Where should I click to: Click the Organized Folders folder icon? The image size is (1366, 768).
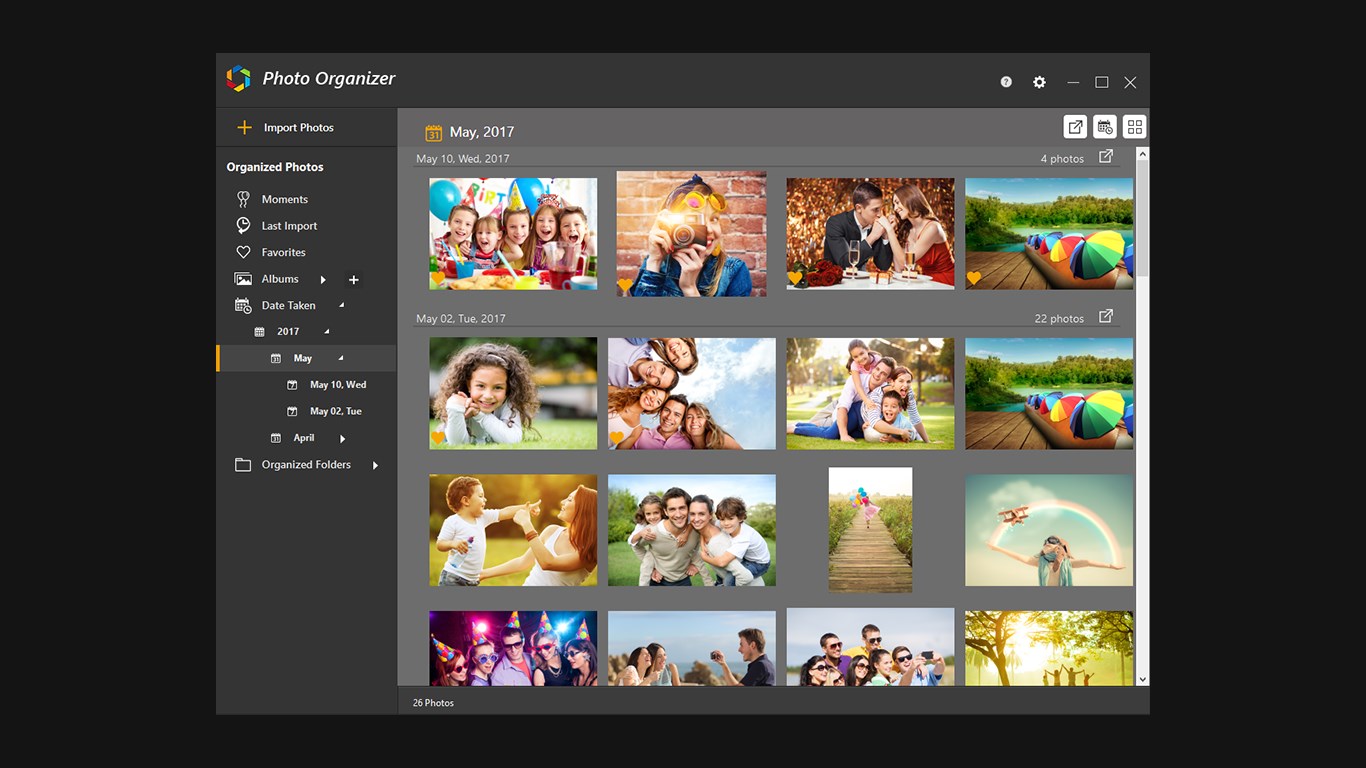[243, 465]
